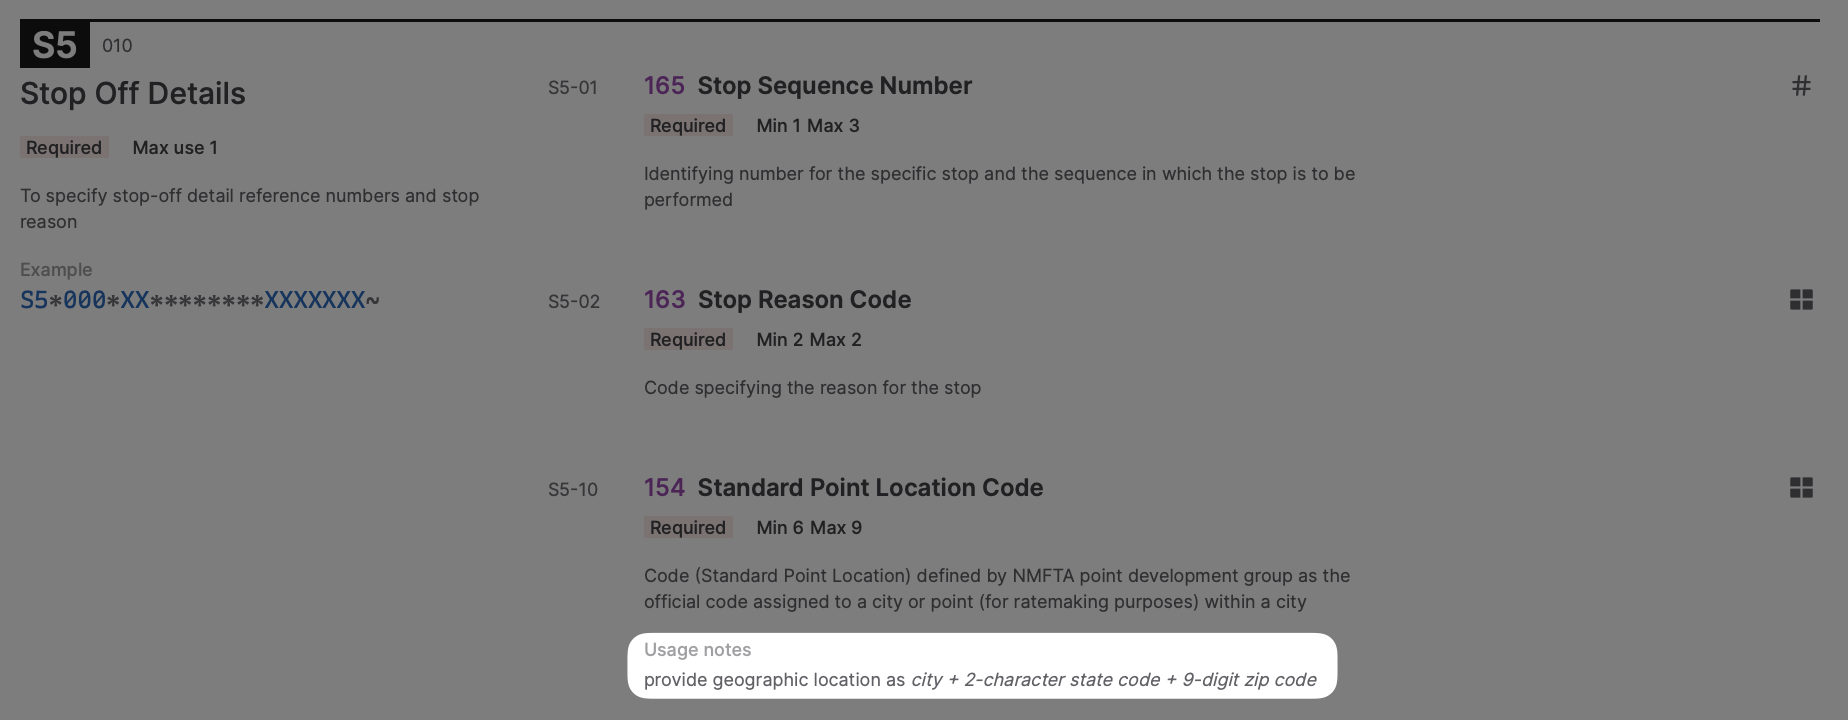
Task: Click the S5-02 reference label
Action: pyautogui.click(x=574, y=302)
